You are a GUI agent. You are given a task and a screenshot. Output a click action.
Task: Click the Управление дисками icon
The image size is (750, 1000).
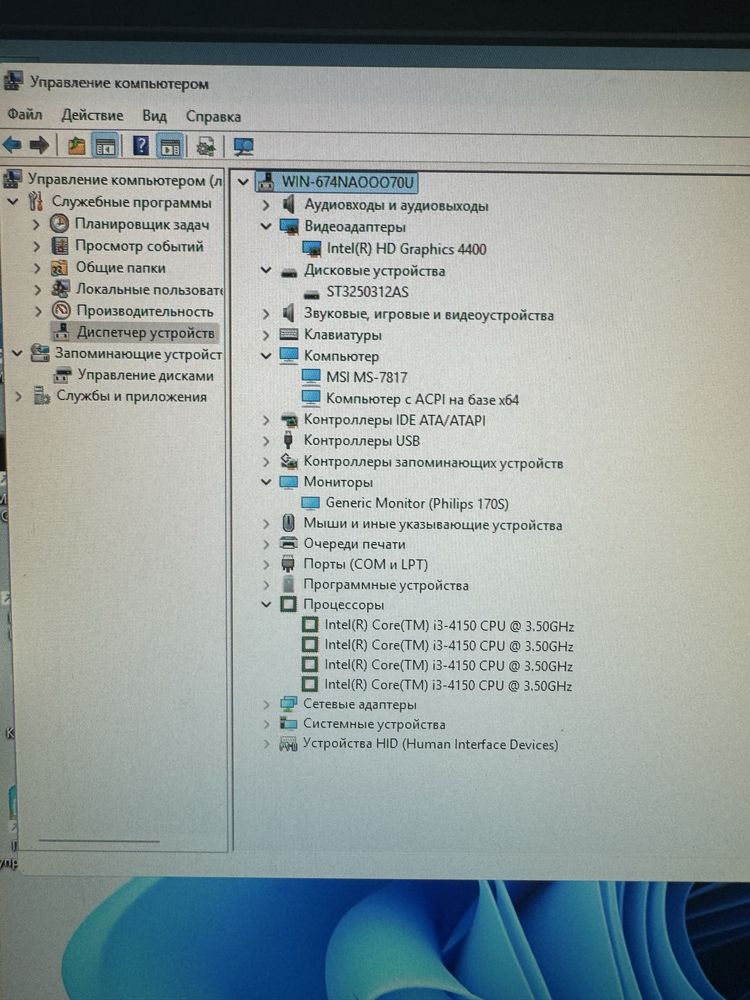(x=62, y=374)
